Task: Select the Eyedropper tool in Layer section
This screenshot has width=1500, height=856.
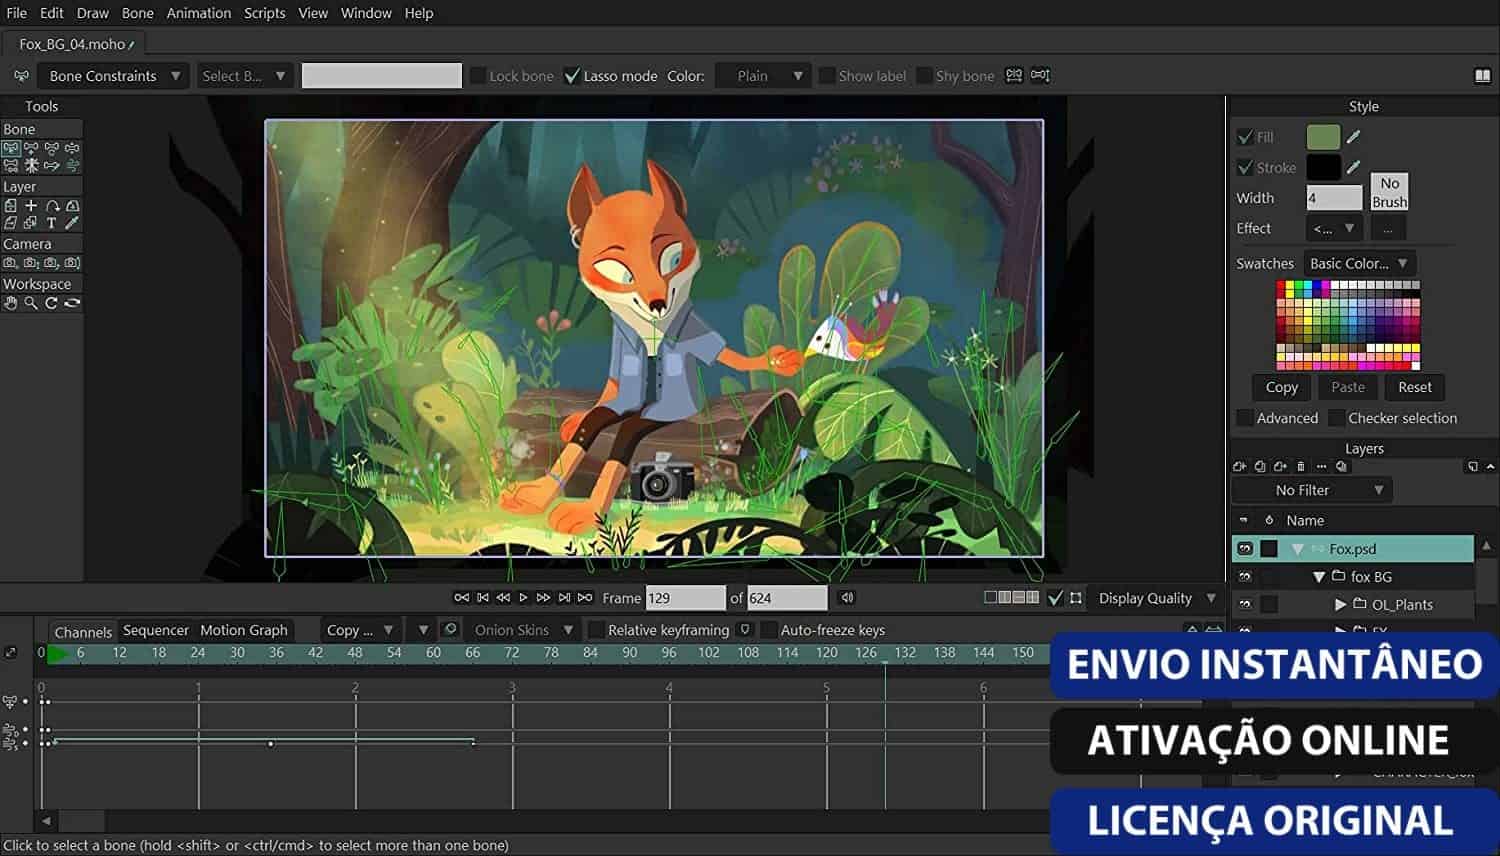Action: 72,223
